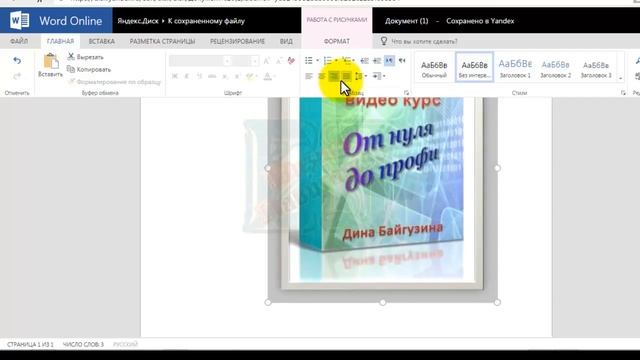This screenshot has height=360, width=640.
Task: Toggle bold (Ж) formatting
Action: tap(175, 76)
